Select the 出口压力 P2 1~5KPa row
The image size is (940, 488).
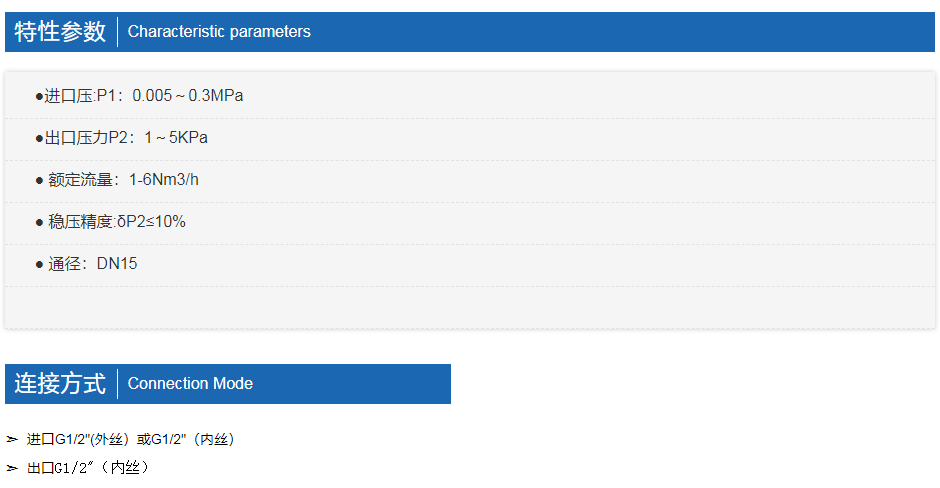(x=470, y=139)
